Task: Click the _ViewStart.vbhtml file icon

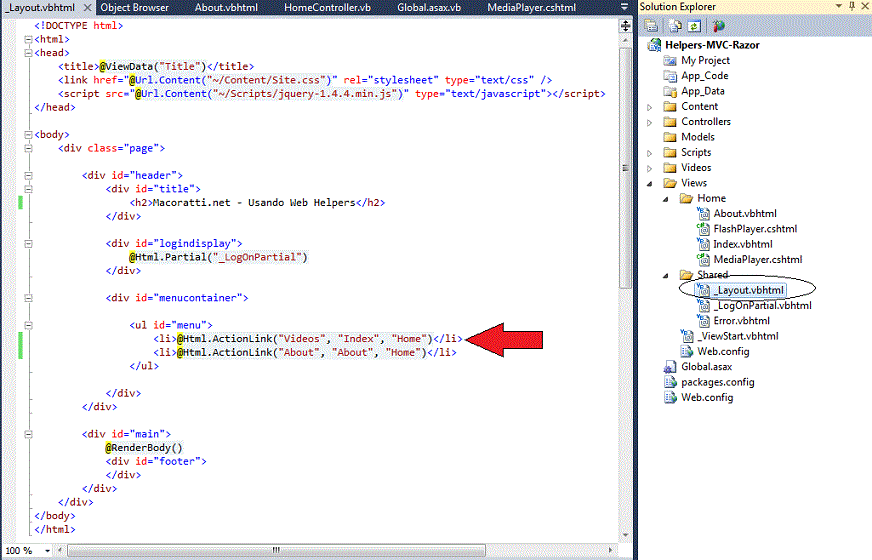Action: (x=687, y=336)
